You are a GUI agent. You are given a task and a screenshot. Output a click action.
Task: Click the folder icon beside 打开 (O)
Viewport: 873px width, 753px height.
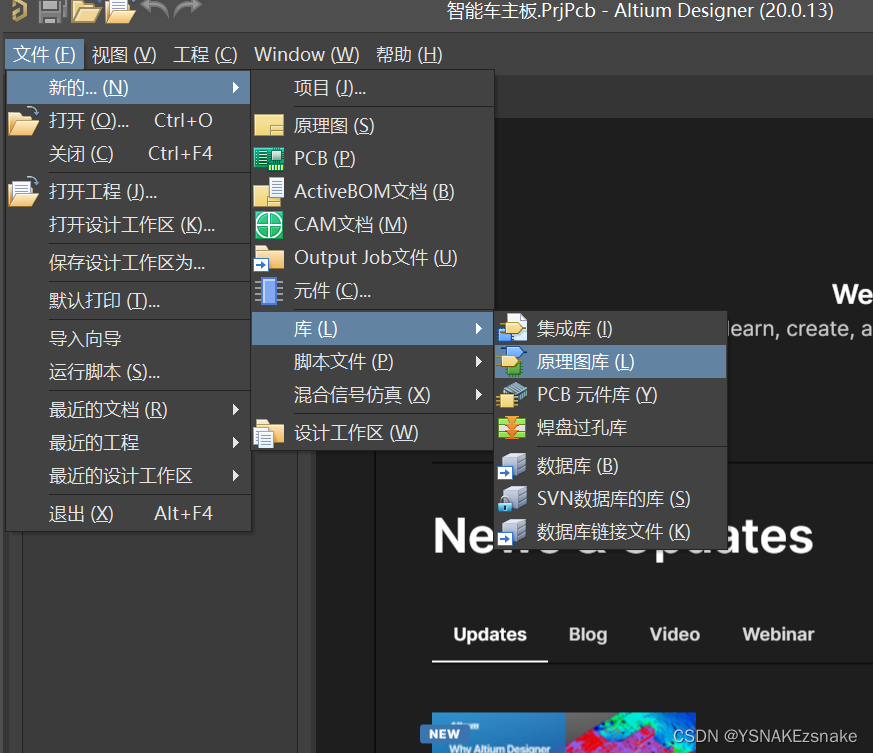[23, 121]
